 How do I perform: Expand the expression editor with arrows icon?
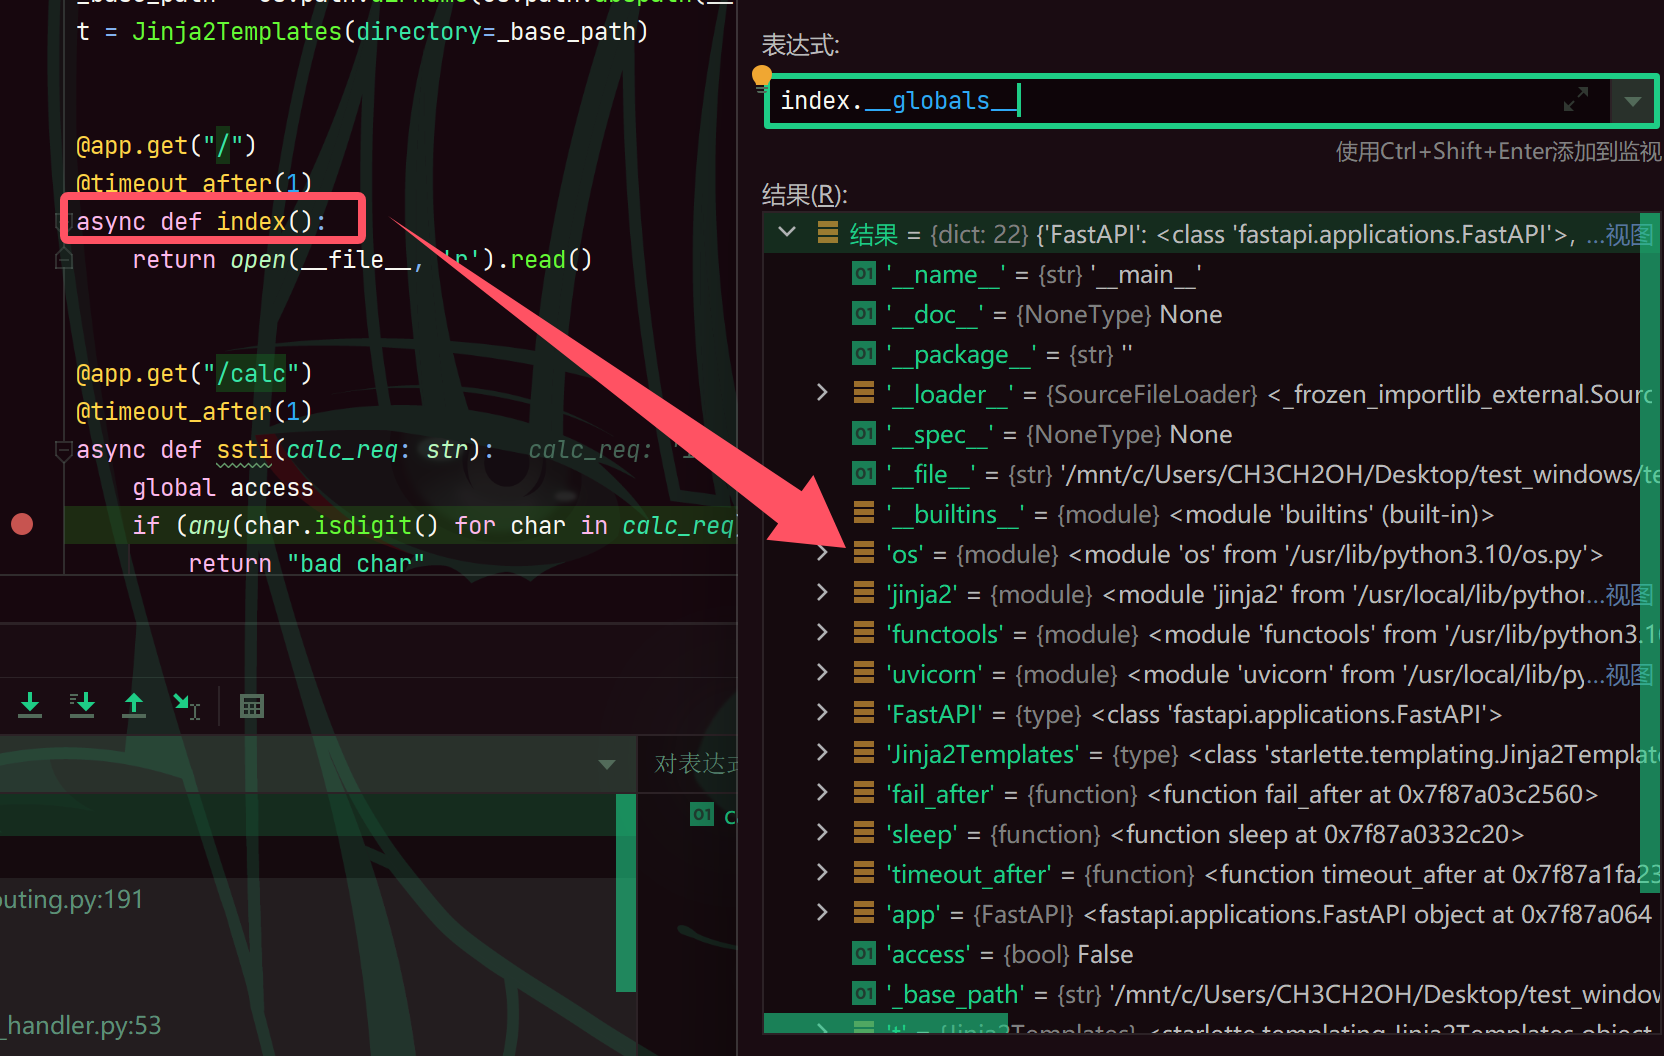1576,100
